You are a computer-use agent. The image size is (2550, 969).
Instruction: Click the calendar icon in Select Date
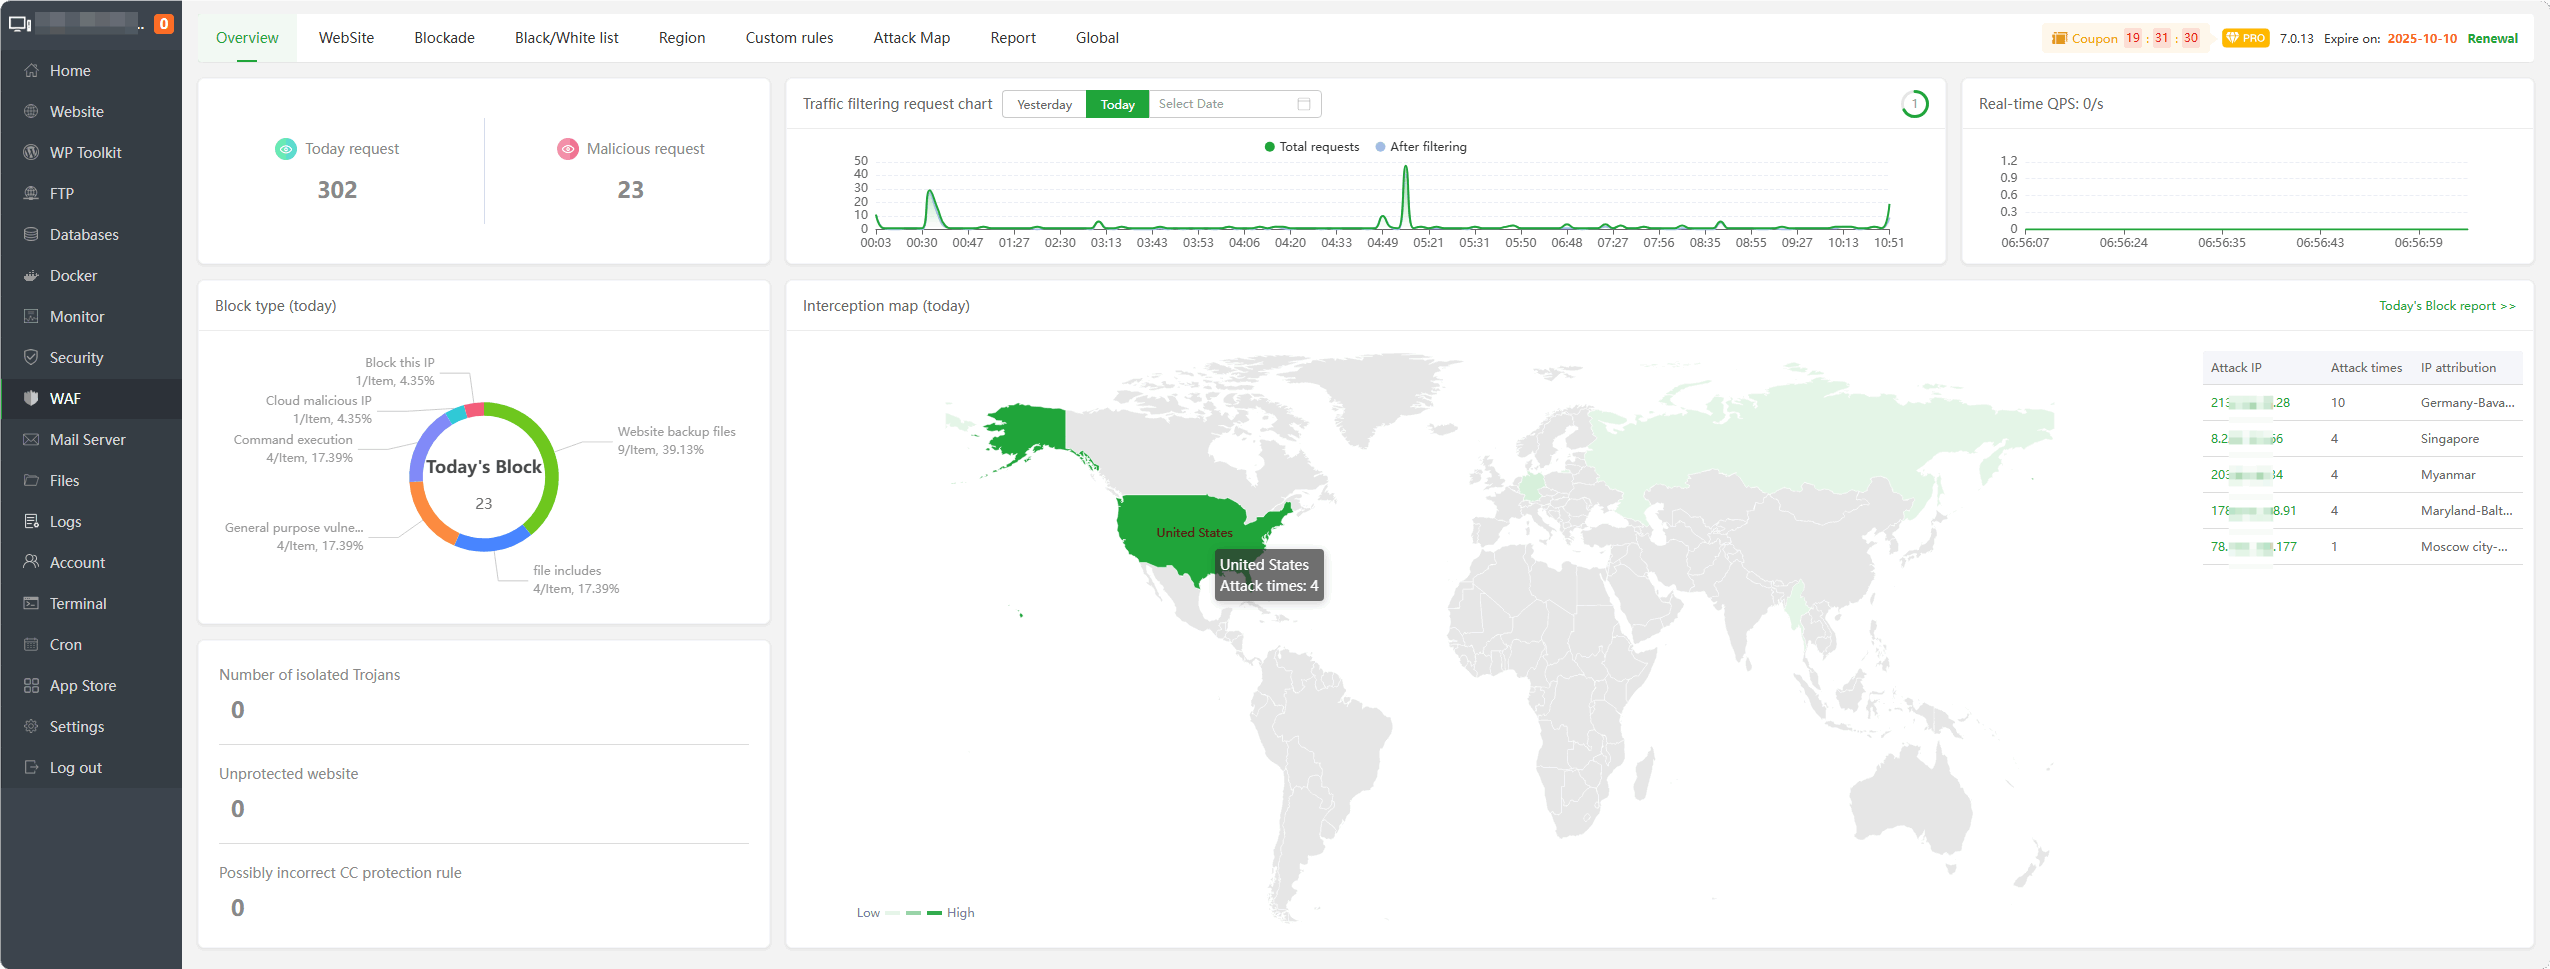point(1303,104)
